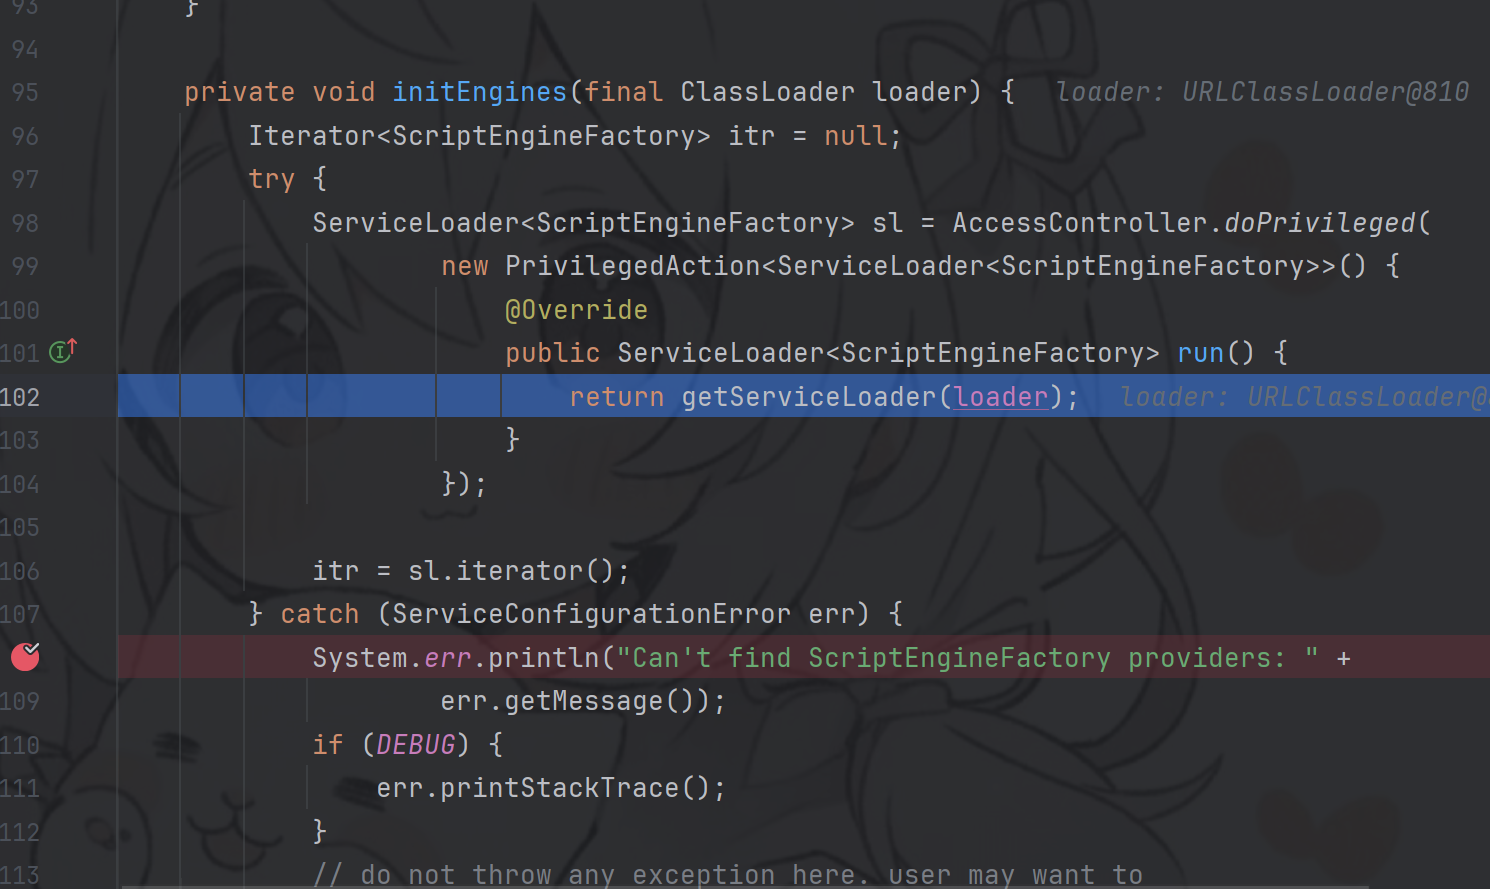This screenshot has height=889, width=1490.
Task: Click the @Override annotation
Action: click(x=576, y=310)
